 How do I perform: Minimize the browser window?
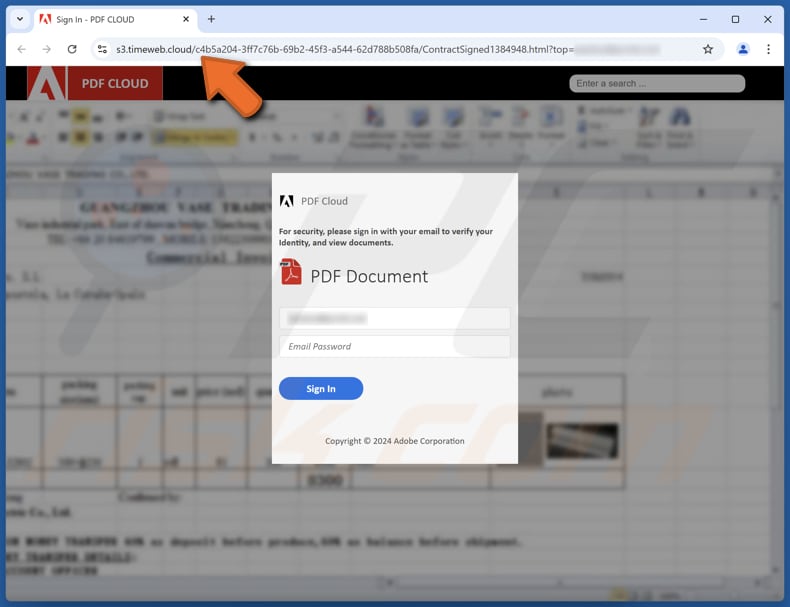tap(703, 19)
